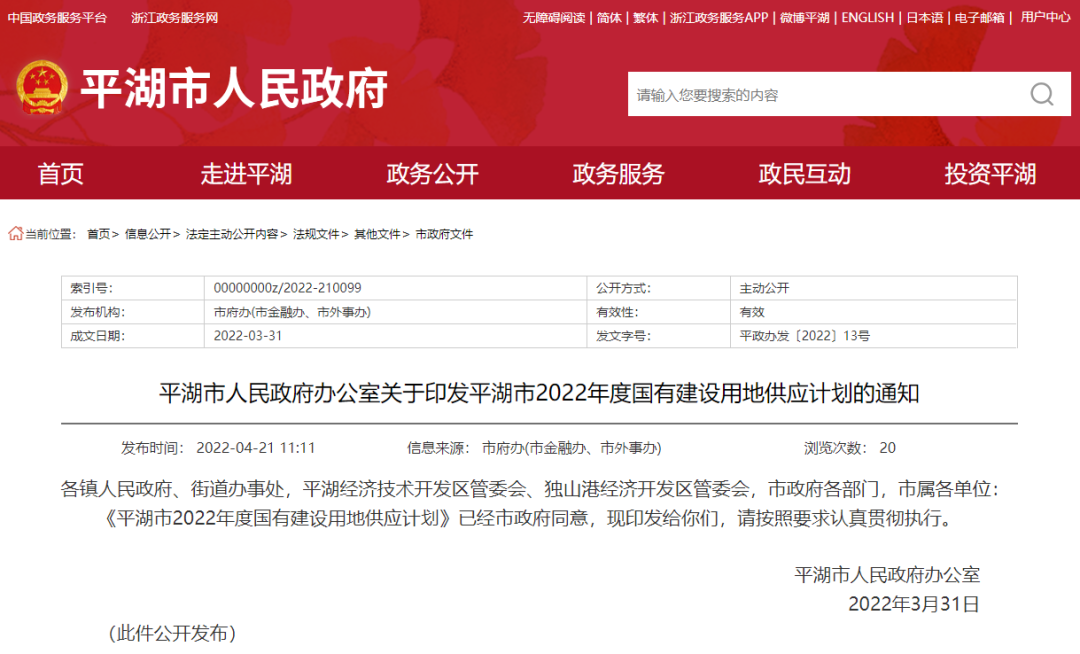Viewport: 1080px width, 654px height.
Task: Click 信息来源 source text below the headline
Action: 534,448
